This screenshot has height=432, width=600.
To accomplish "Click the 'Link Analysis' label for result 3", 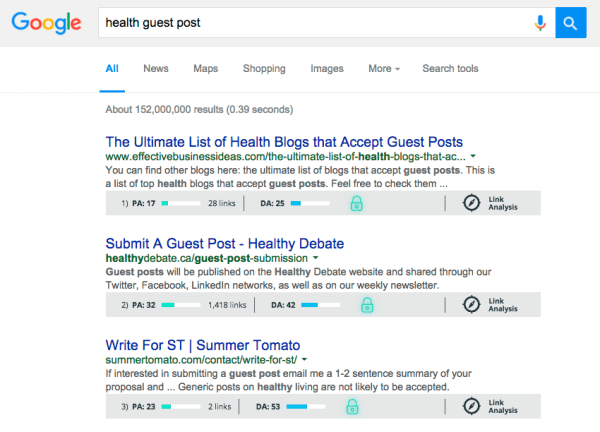I will 503,406.
